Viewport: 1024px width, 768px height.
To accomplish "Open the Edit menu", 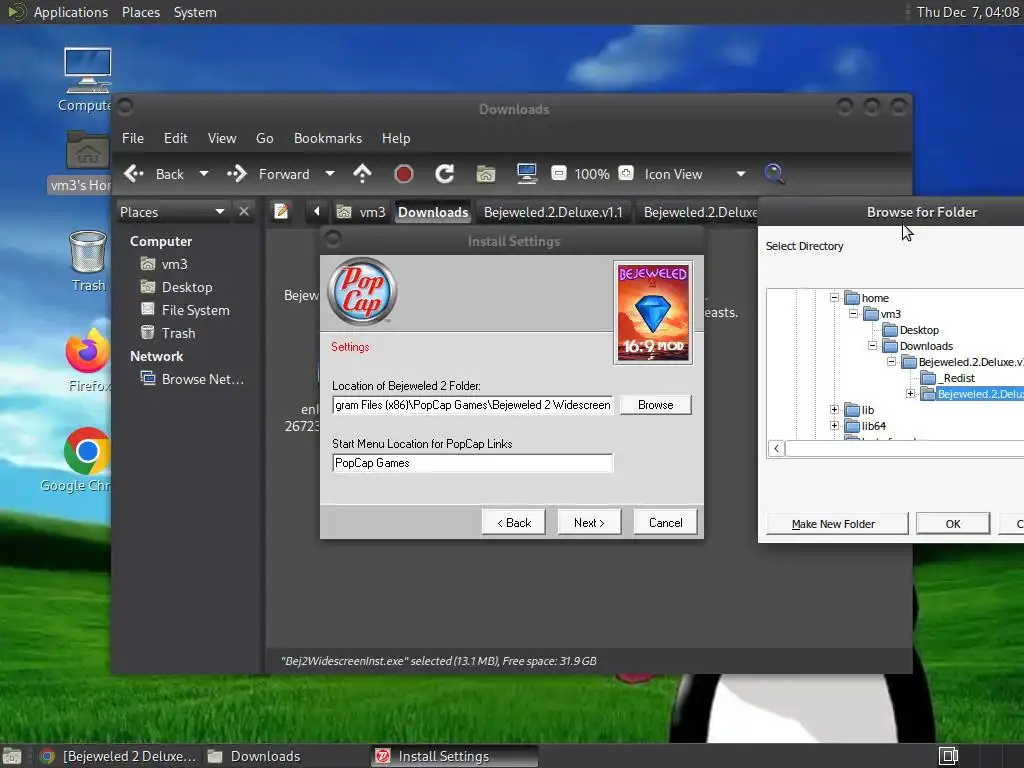I will pos(175,138).
